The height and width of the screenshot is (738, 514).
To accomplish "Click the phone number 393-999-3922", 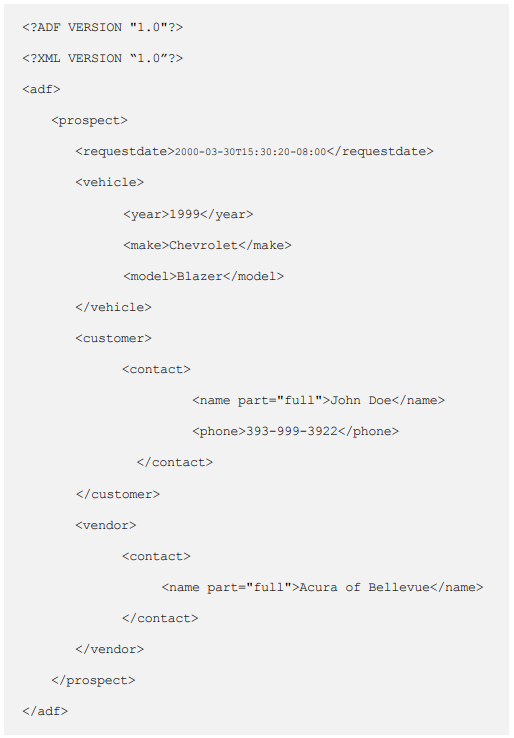I will coord(292,431).
